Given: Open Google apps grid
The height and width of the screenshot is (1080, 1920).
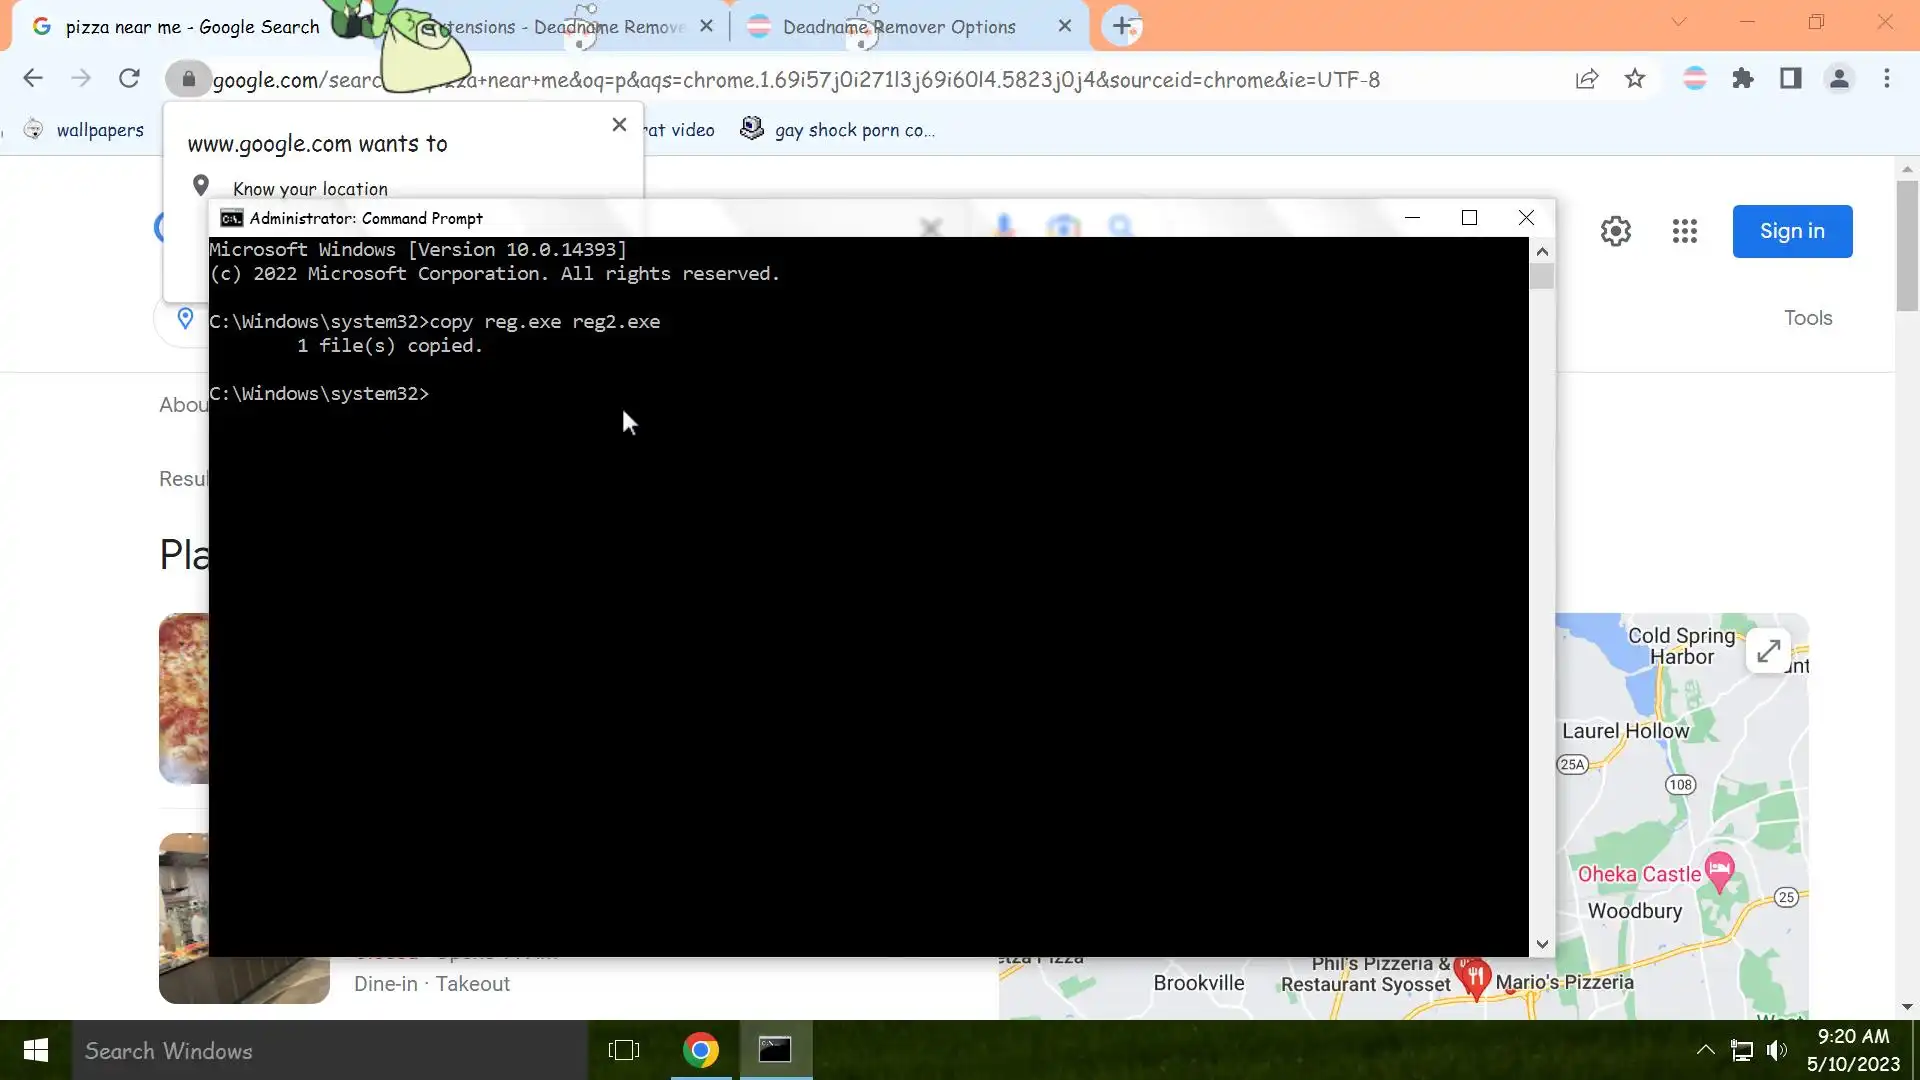Looking at the screenshot, I should (1684, 231).
